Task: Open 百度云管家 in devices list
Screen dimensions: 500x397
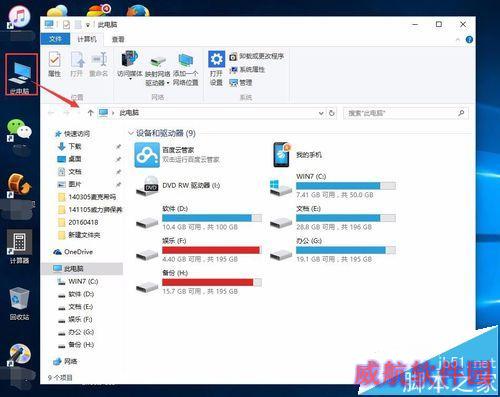Action: (178, 155)
